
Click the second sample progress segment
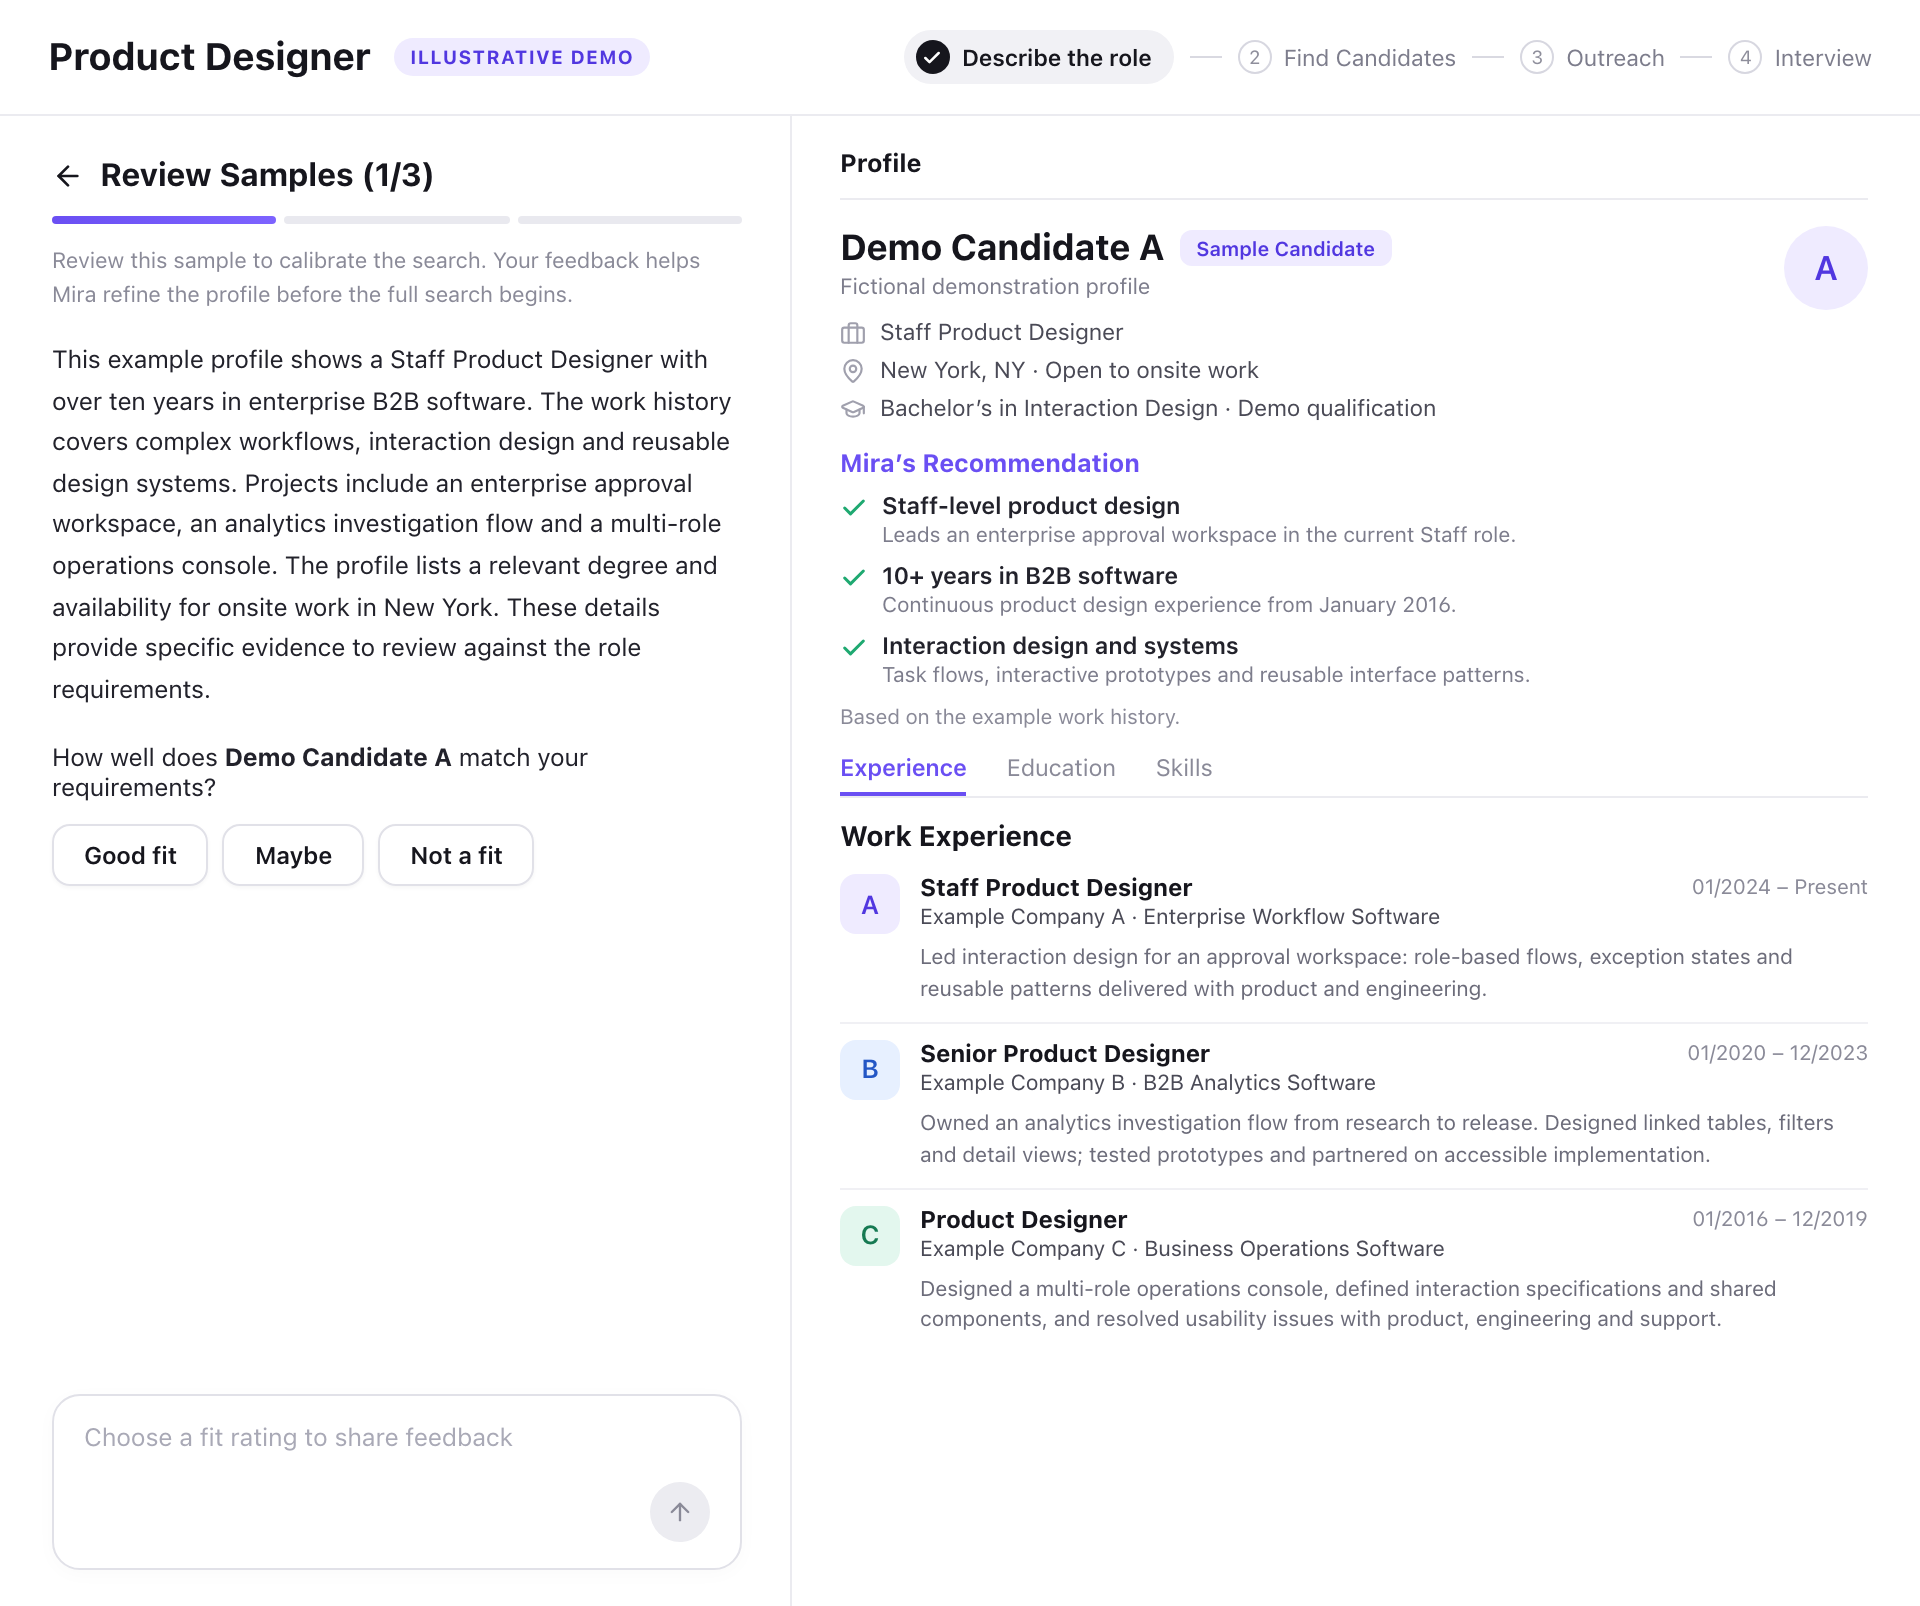point(397,220)
